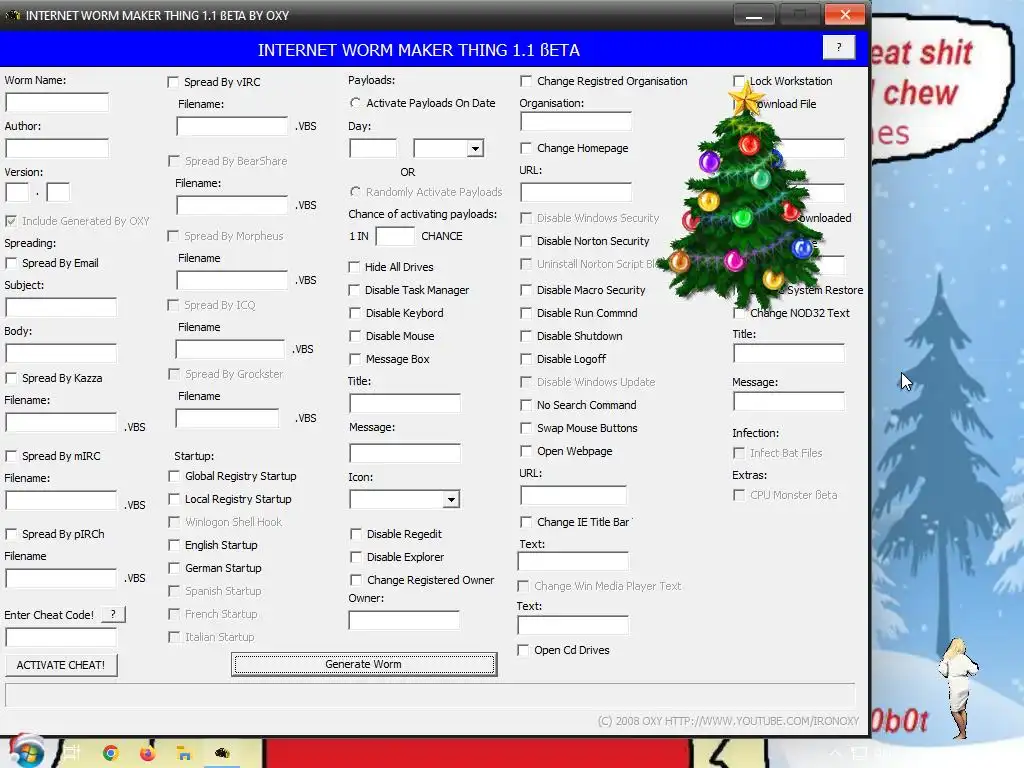Click the ACTIVATE CHEAT! button

[61, 665]
